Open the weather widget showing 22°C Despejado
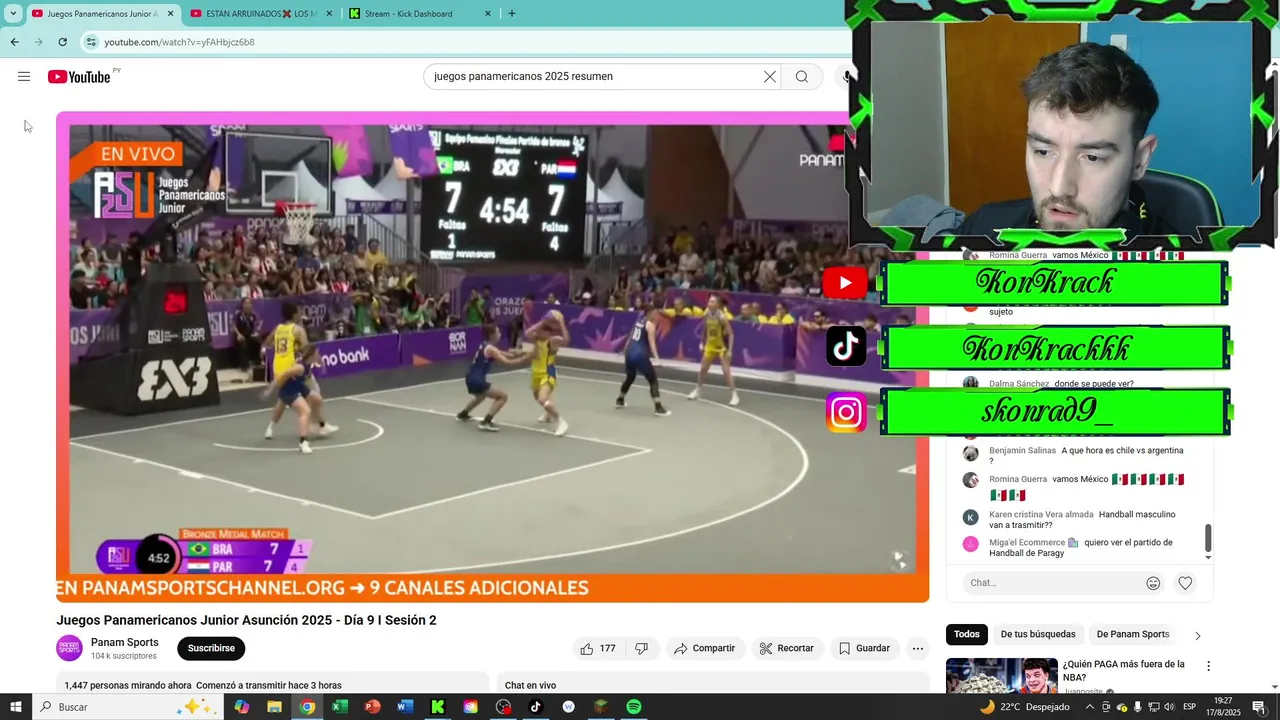Viewport: 1280px width, 720px height. point(1024,707)
